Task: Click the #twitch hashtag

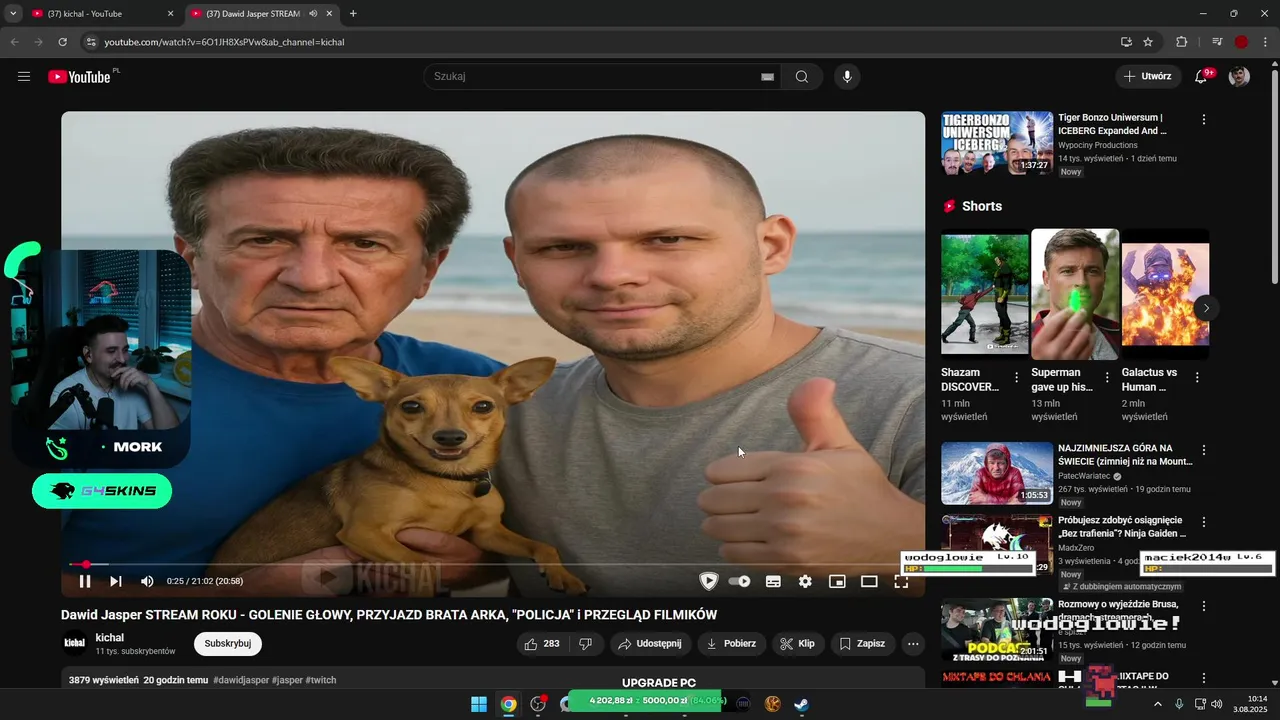Action: 320,680
